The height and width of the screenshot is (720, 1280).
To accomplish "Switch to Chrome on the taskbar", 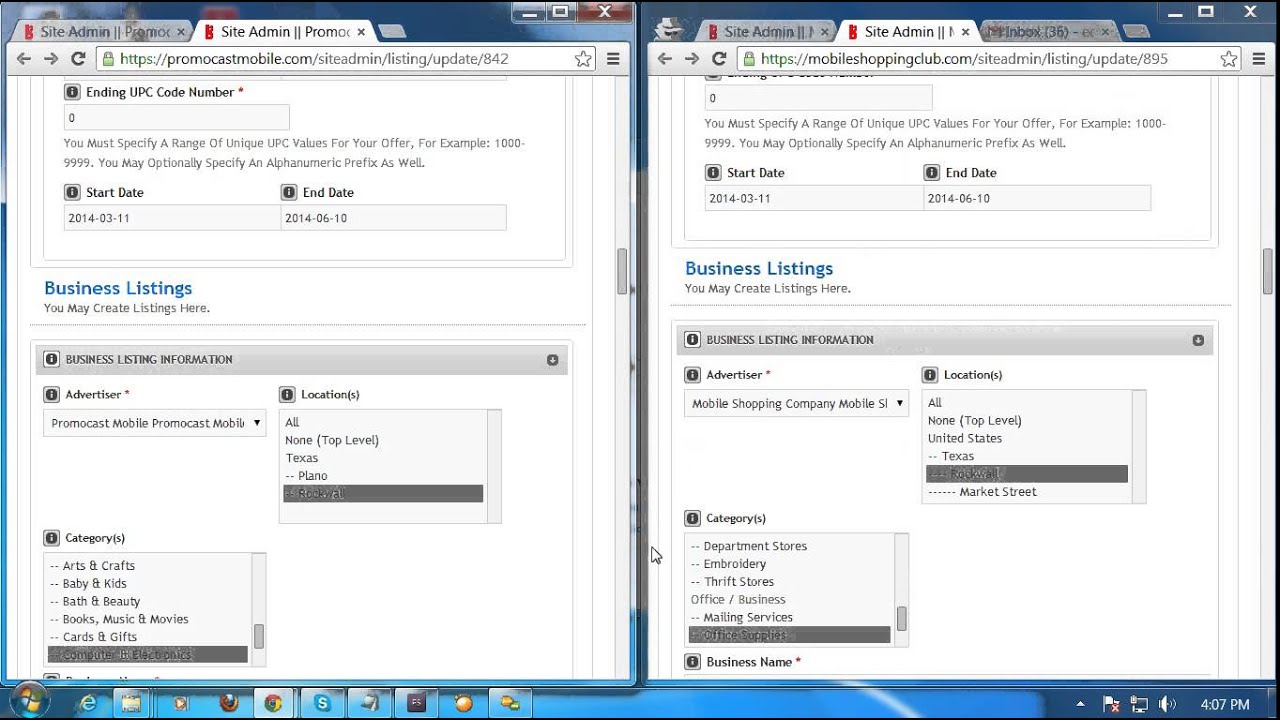I will [273, 703].
